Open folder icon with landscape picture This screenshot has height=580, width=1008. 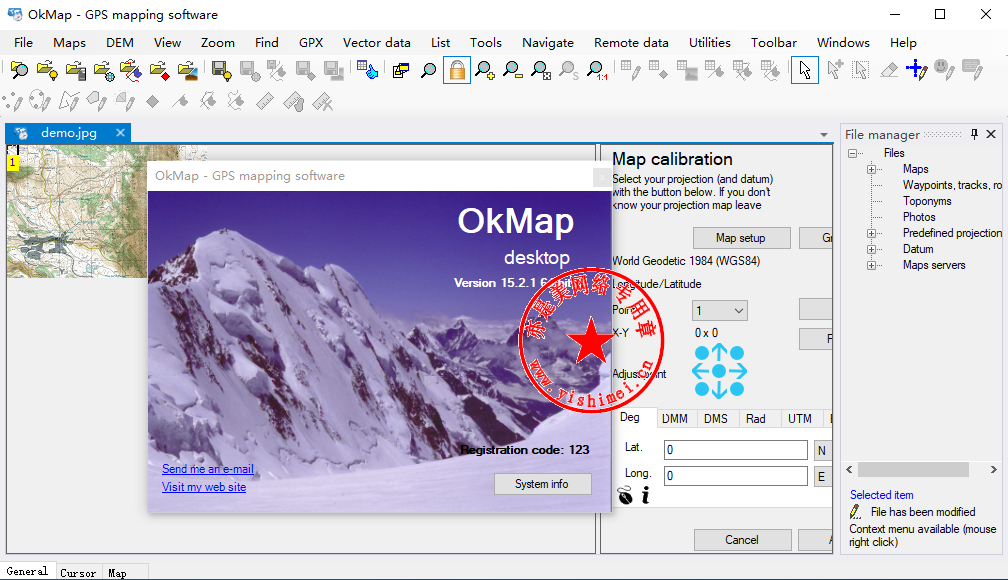tap(188, 70)
